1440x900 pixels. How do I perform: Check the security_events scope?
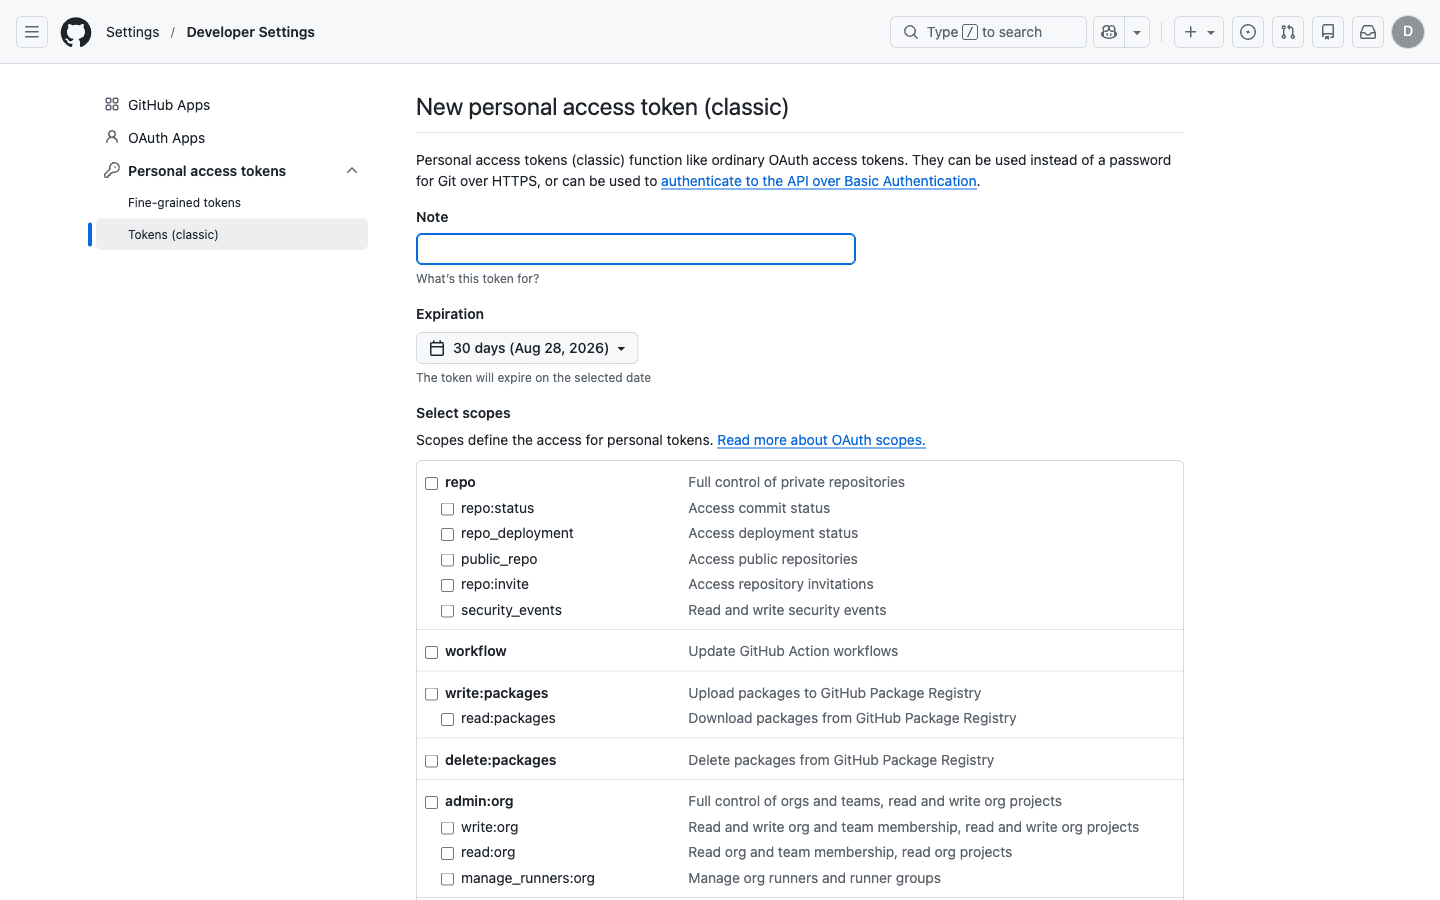(448, 611)
